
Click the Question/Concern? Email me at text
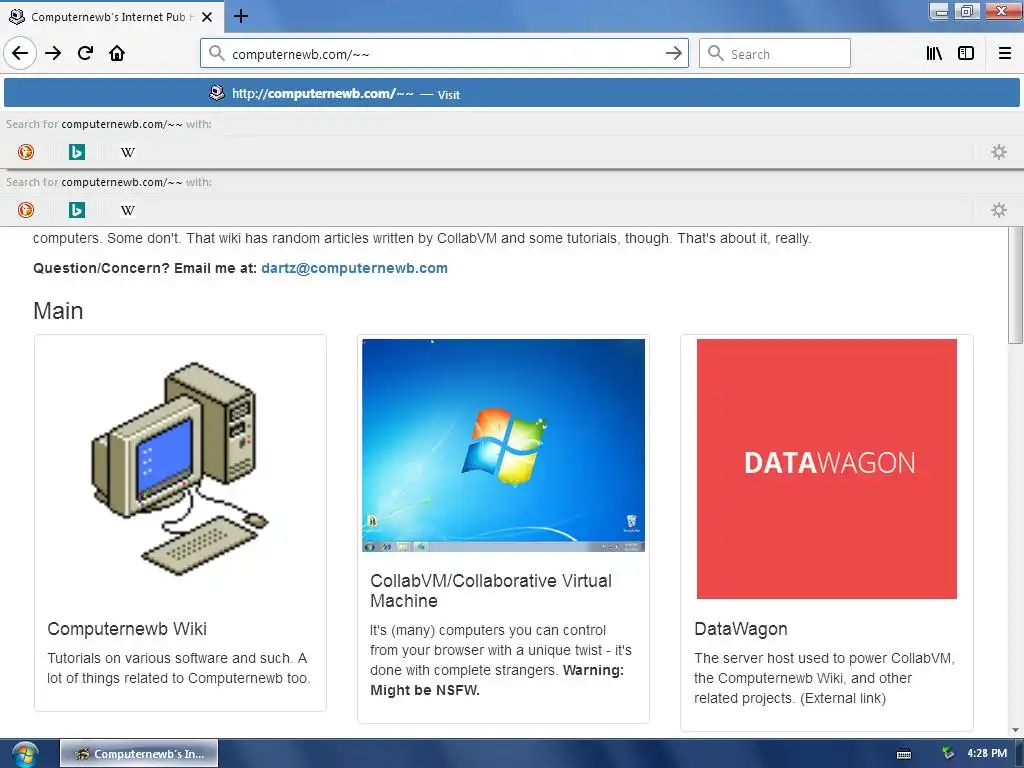(x=145, y=268)
